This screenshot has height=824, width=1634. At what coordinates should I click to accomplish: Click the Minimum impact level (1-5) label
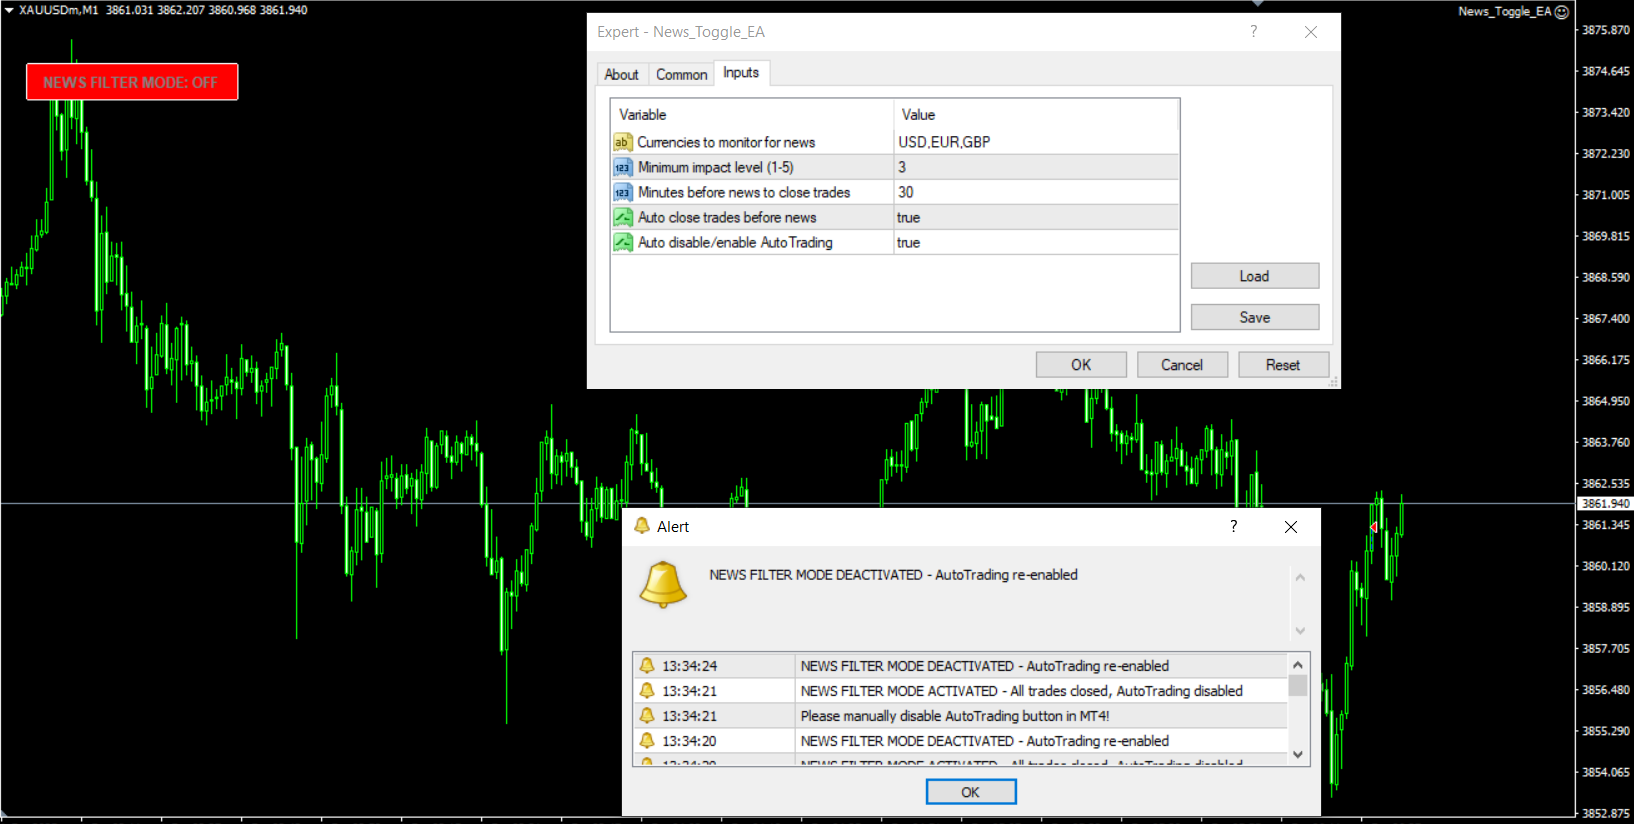(716, 167)
